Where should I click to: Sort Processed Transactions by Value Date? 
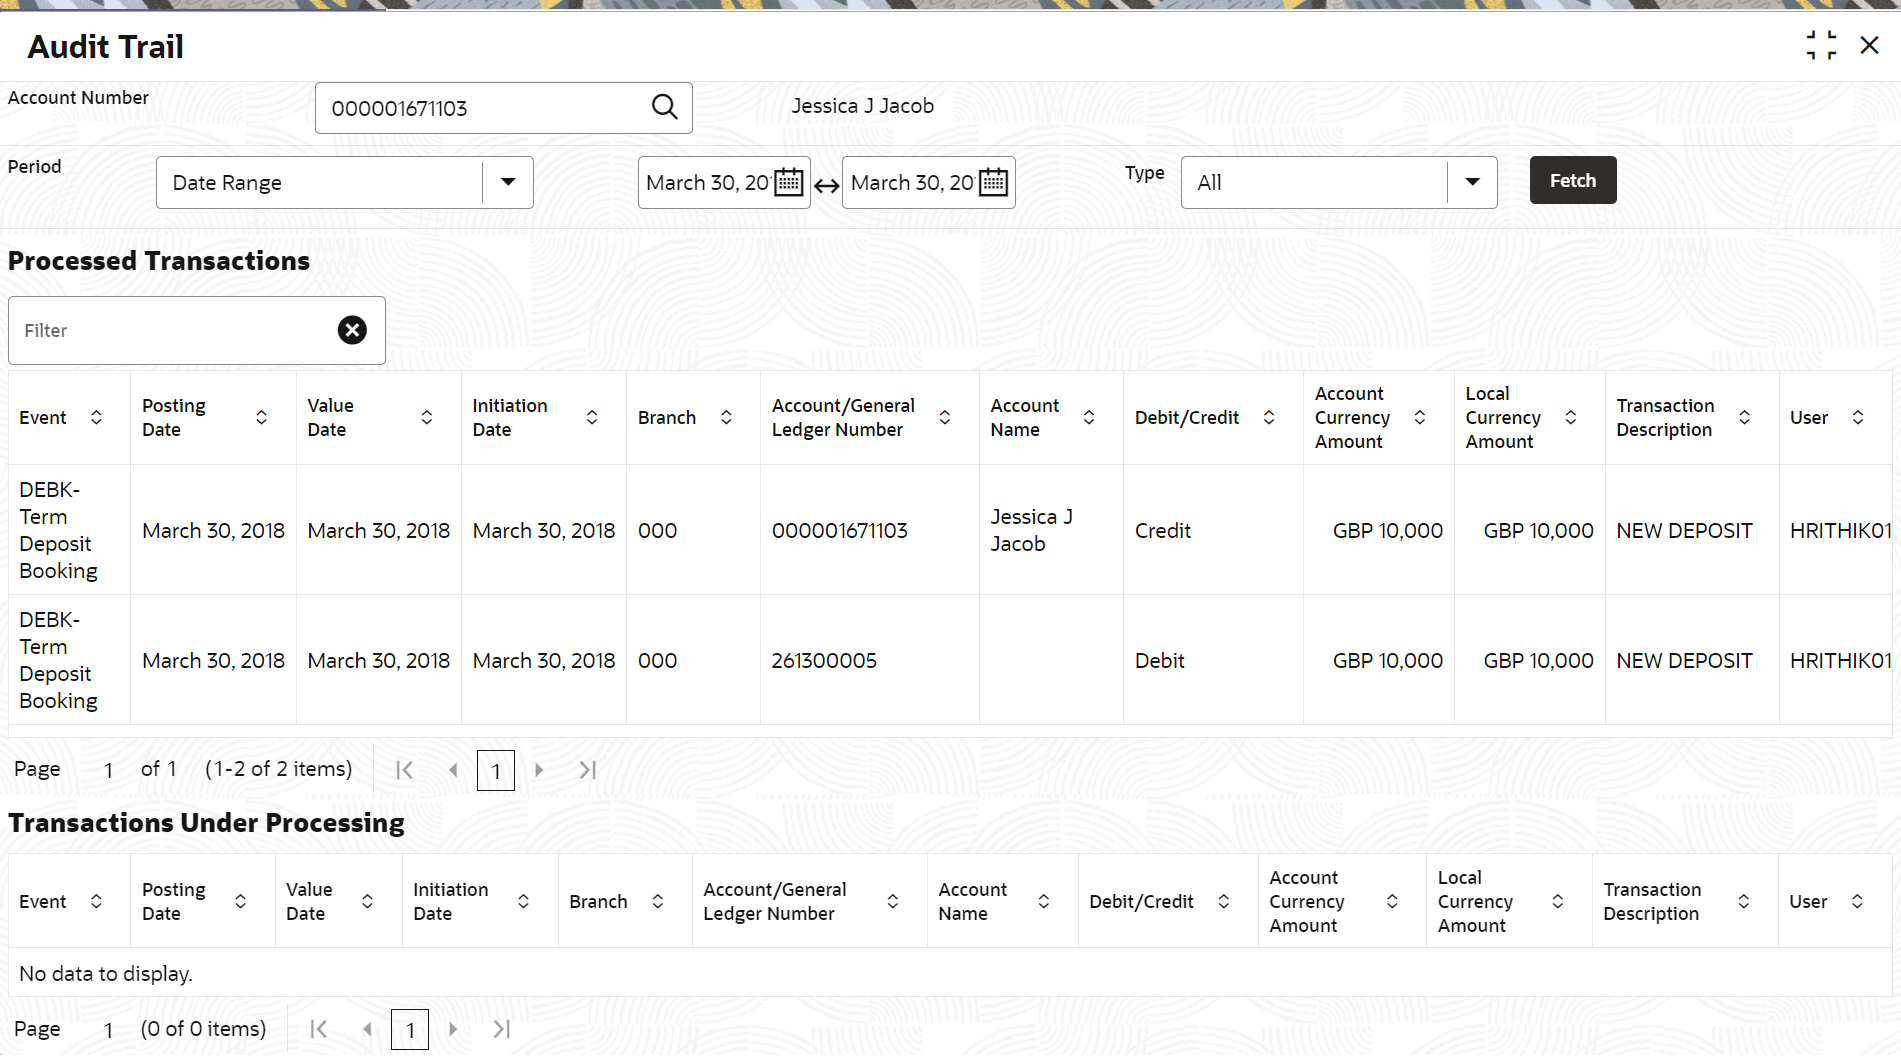[x=426, y=417]
